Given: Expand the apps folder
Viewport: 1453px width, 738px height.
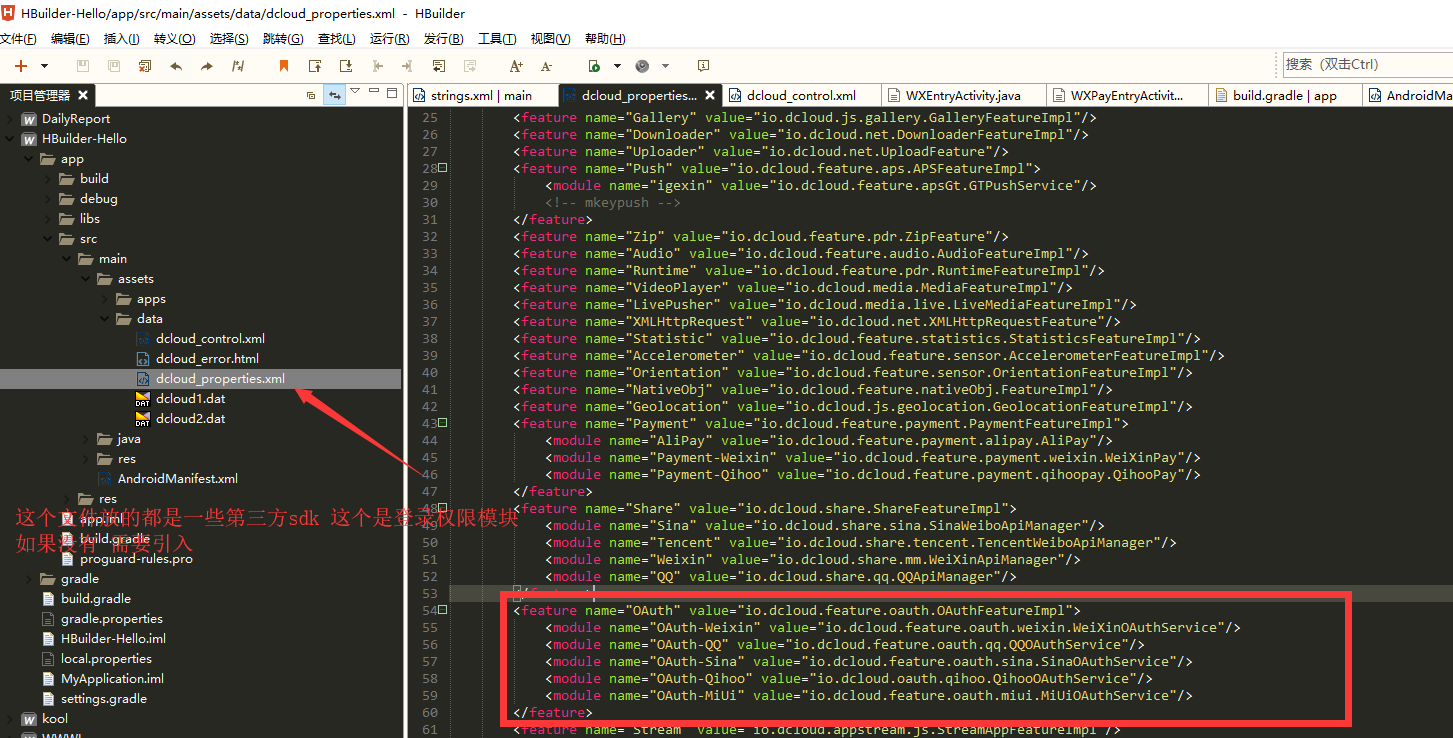Looking at the screenshot, I should 105,299.
